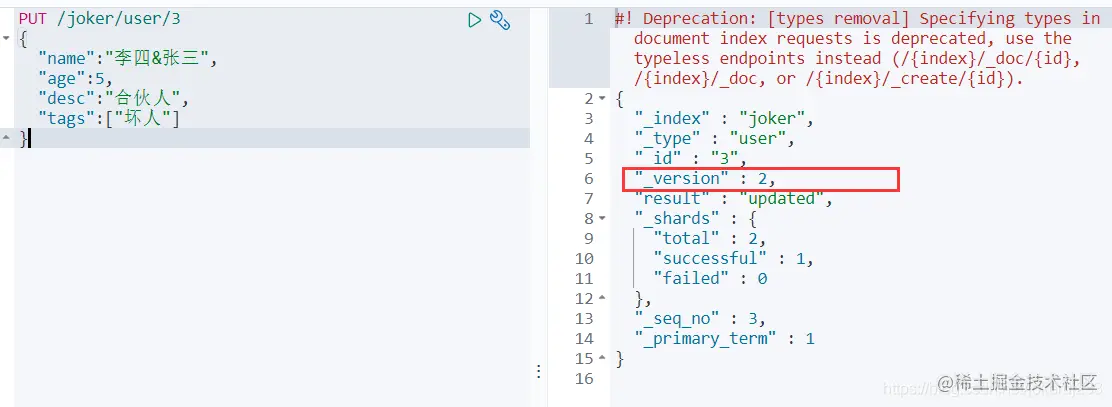Click the "_seq_no" : 3 line
Screen dimensions: 1112x407
point(701,318)
